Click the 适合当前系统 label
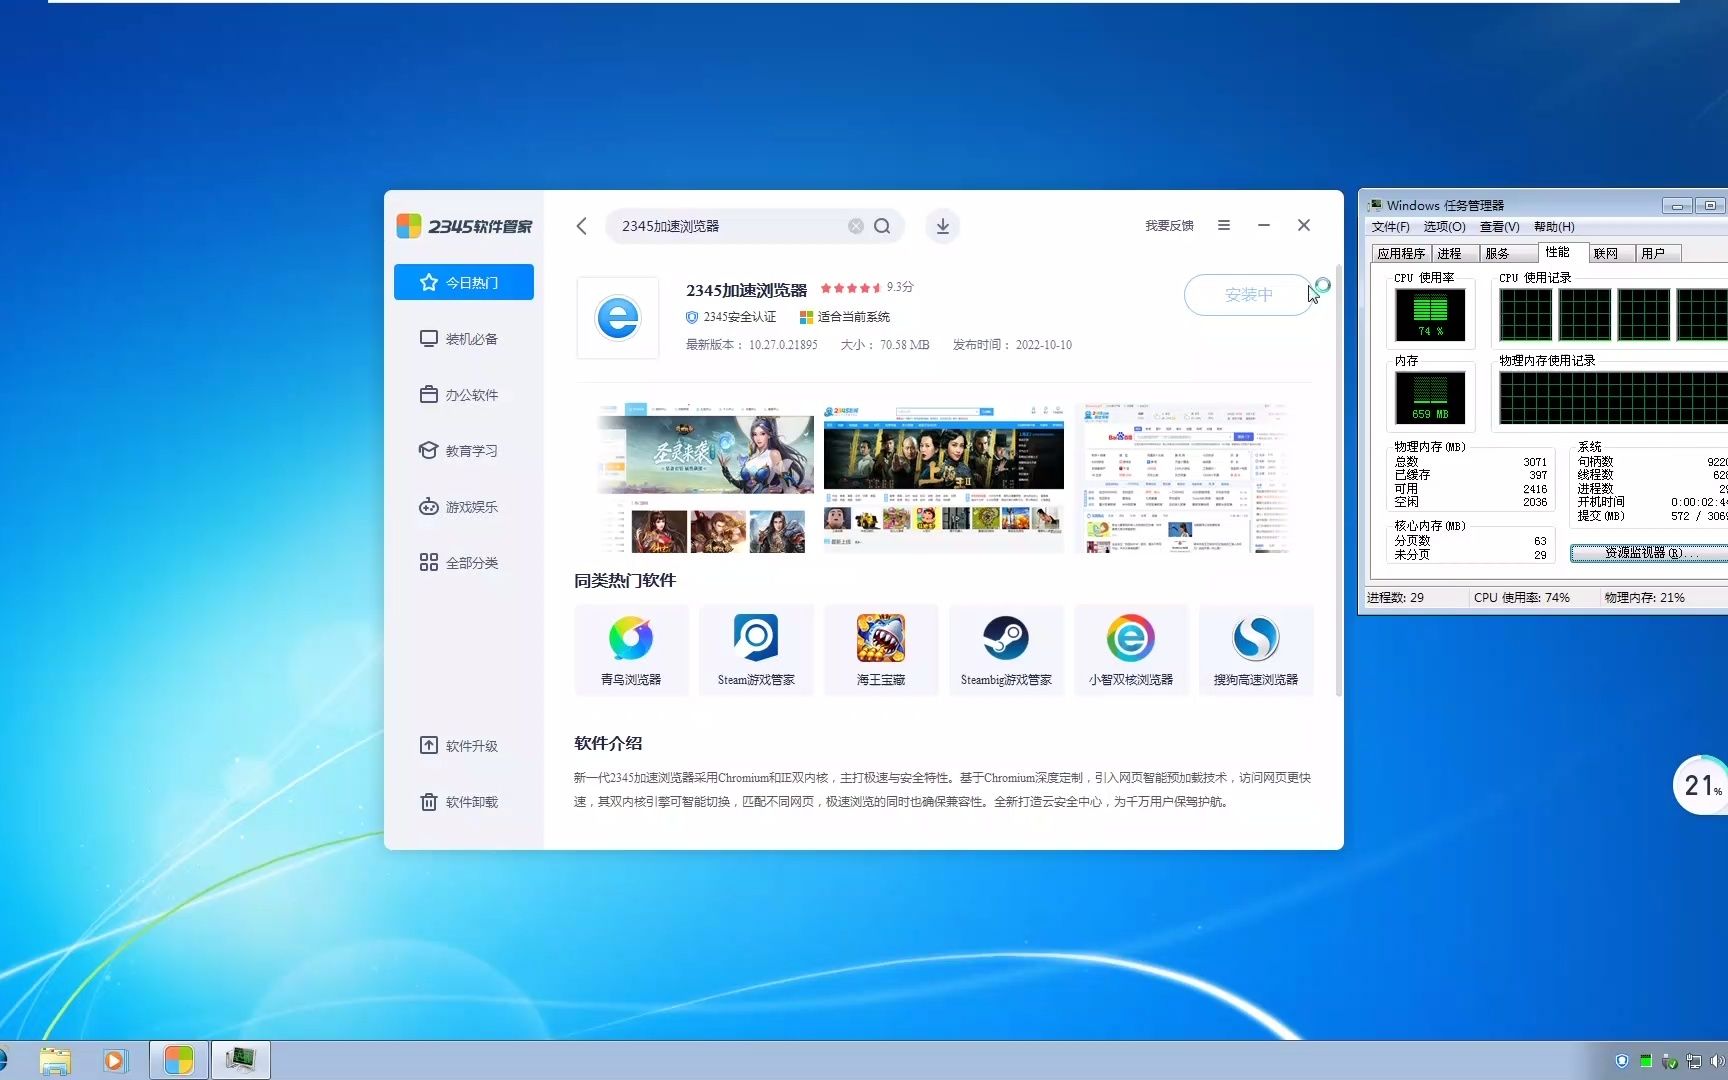This screenshot has width=1728, height=1080. pos(845,317)
